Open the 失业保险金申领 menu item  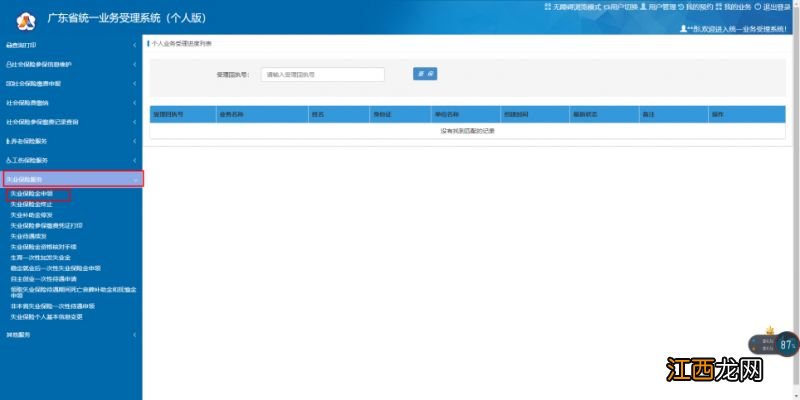point(32,194)
